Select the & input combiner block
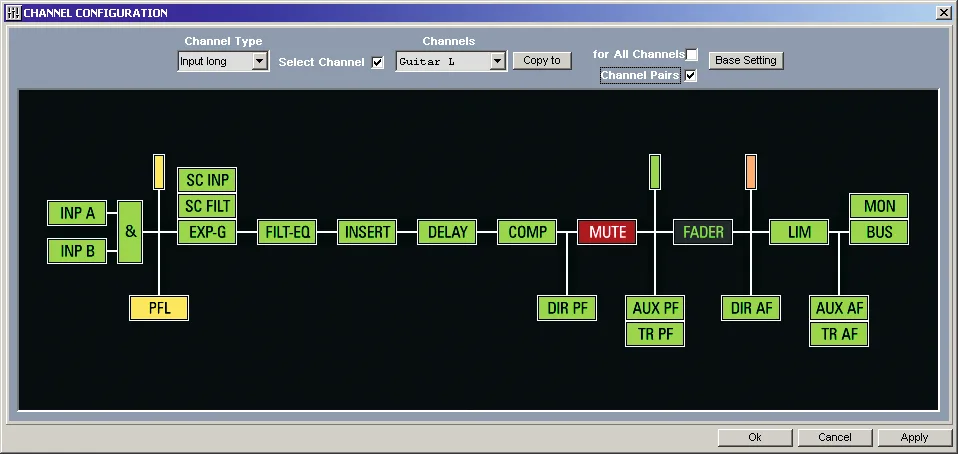 coord(130,232)
